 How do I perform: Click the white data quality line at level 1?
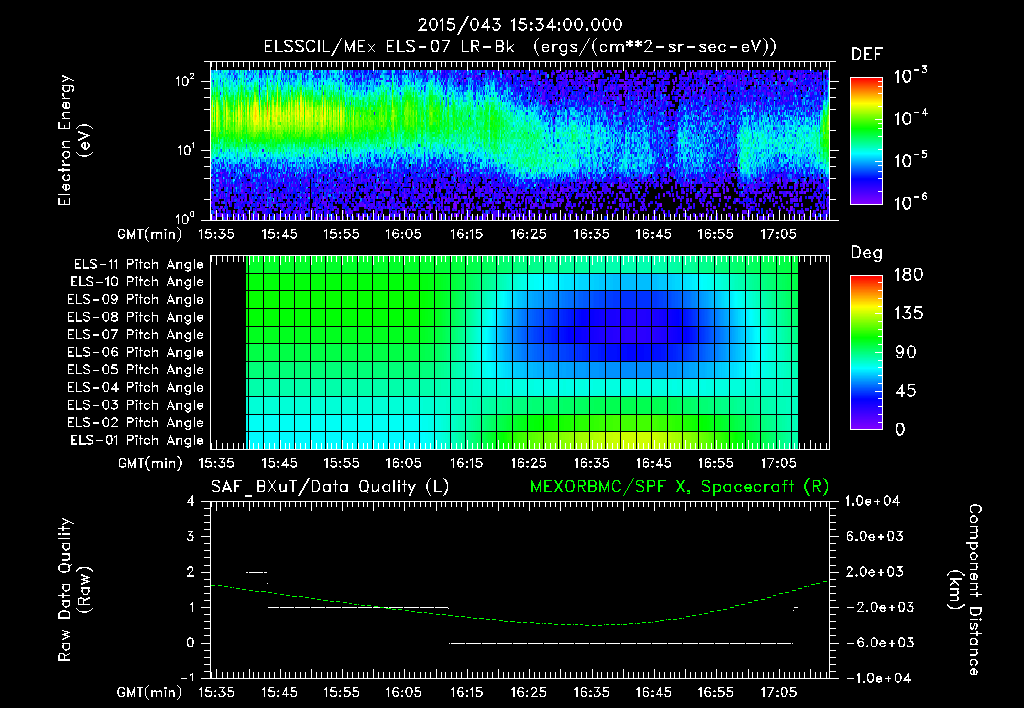coord(358,607)
